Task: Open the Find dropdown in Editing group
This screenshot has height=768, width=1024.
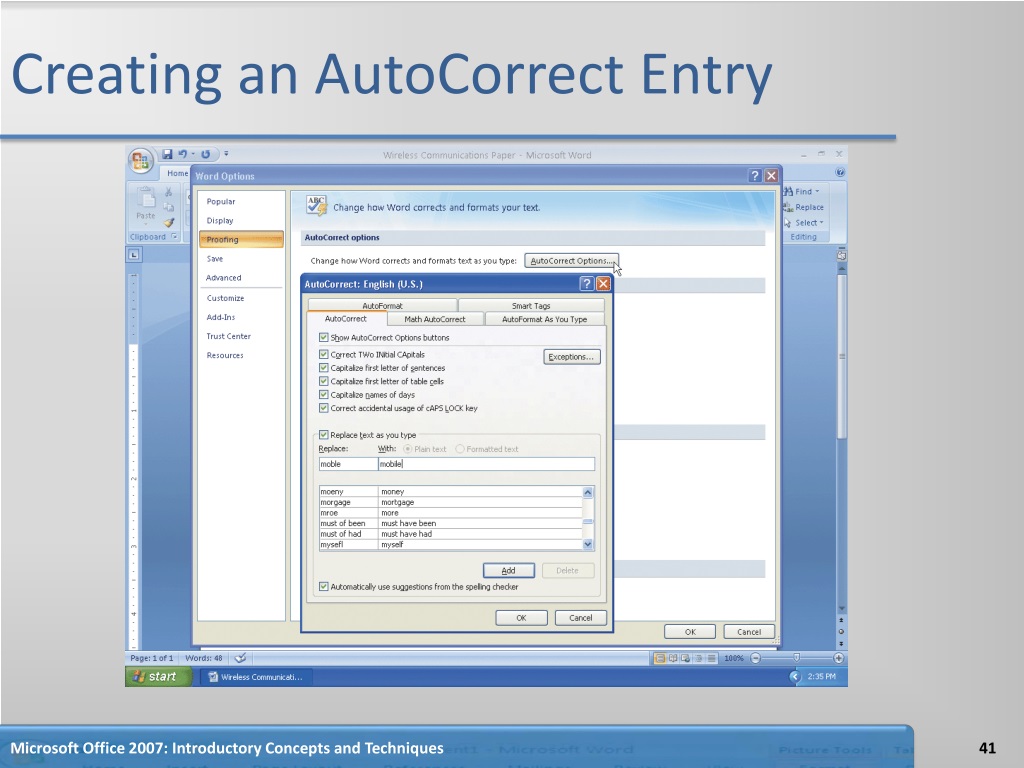Action: pyautogui.click(x=817, y=191)
